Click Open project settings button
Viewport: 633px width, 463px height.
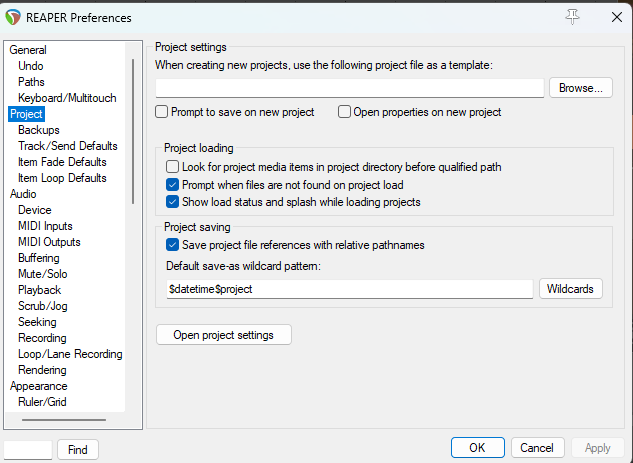click(x=224, y=335)
